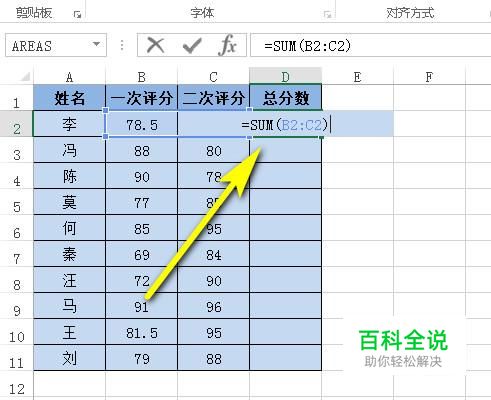
Task: Click the empty total cell in 刘's row
Action: pos(286,358)
